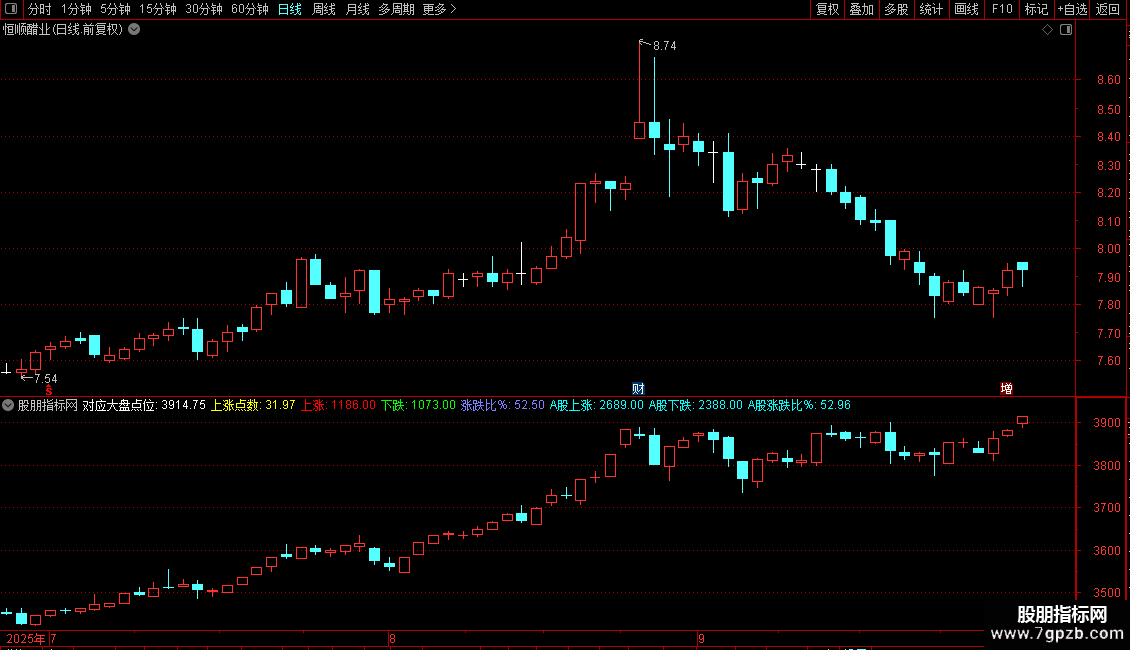This screenshot has width=1130, height=650.
Task: Click the 上涨点数 31.97 readout
Action: pos(253,405)
